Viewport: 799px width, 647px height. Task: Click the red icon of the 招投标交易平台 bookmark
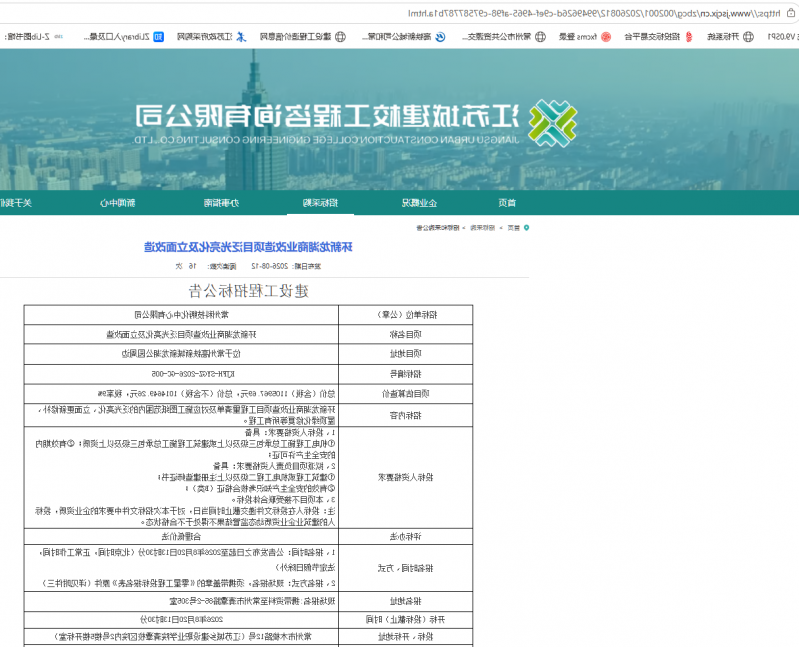688,37
